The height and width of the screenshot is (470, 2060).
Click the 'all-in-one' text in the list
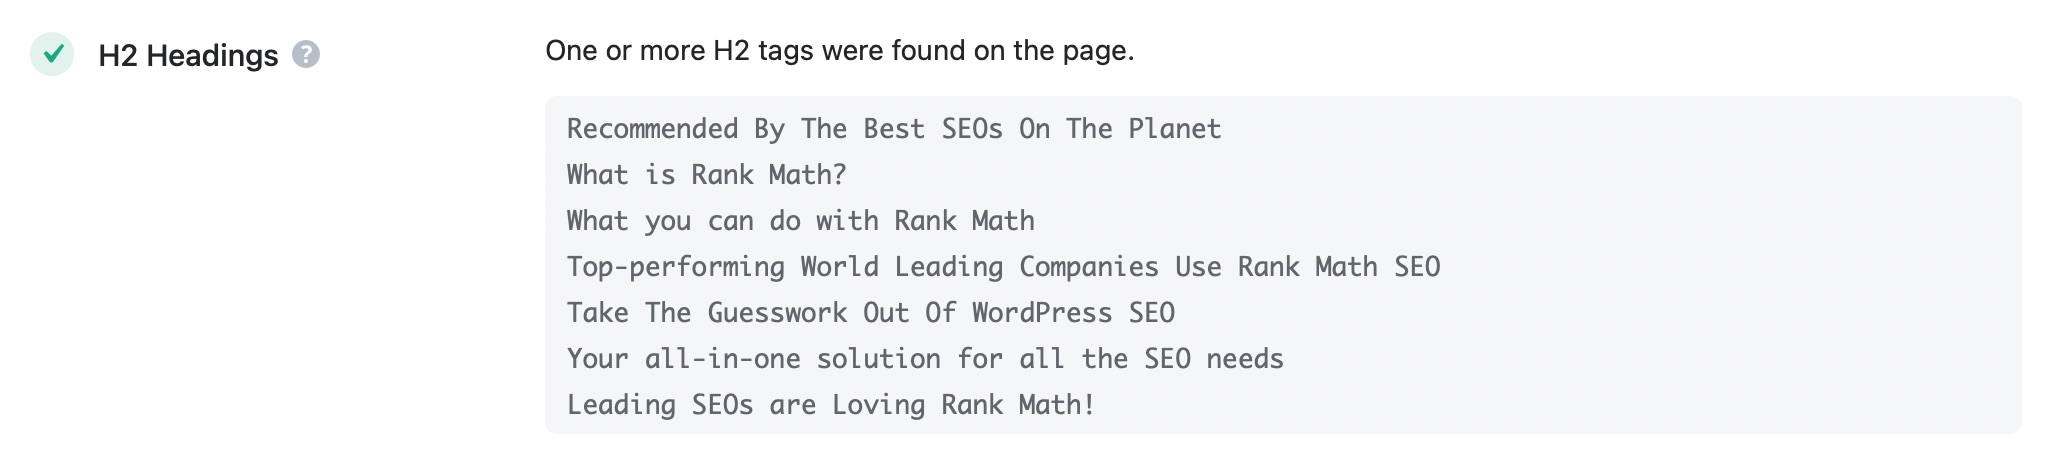tap(722, 359)
